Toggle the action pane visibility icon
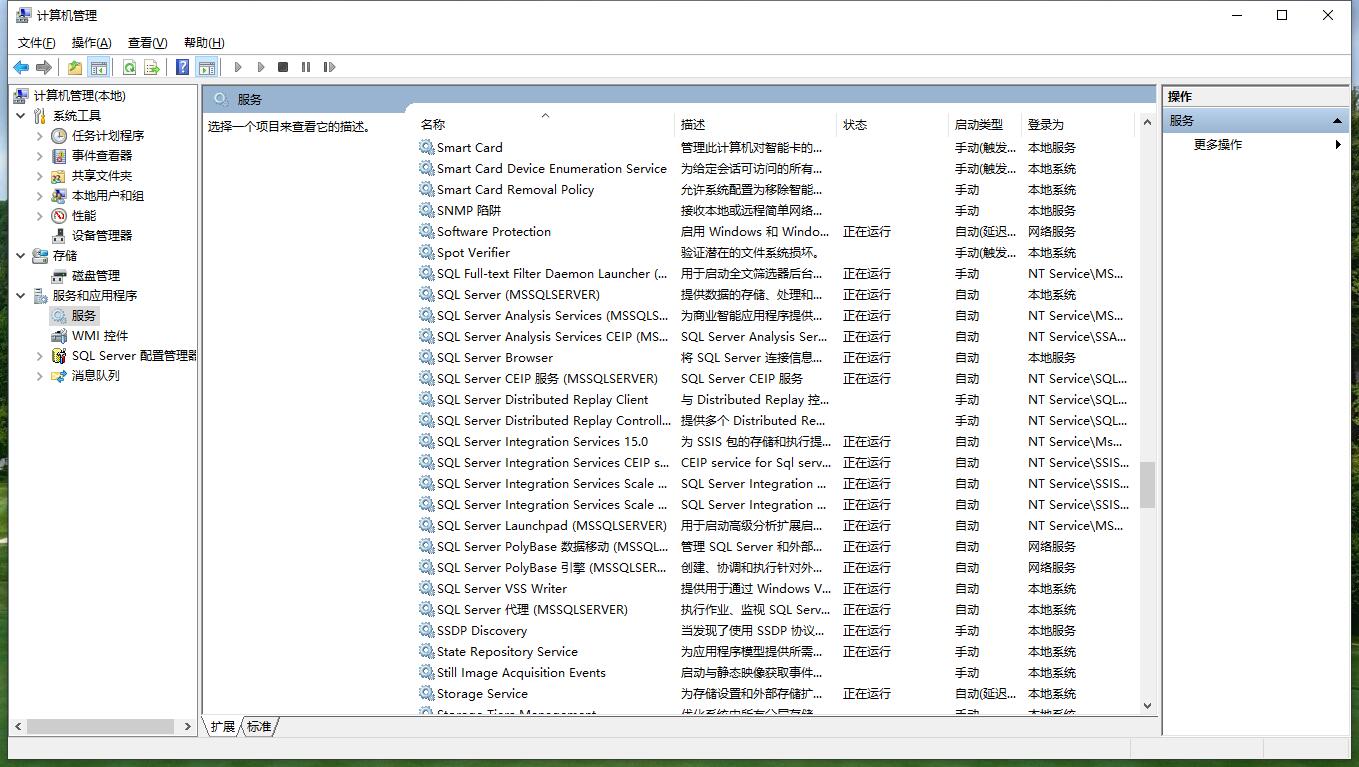This screenshot has height=767, width=1359. click(x=206, y=66)
